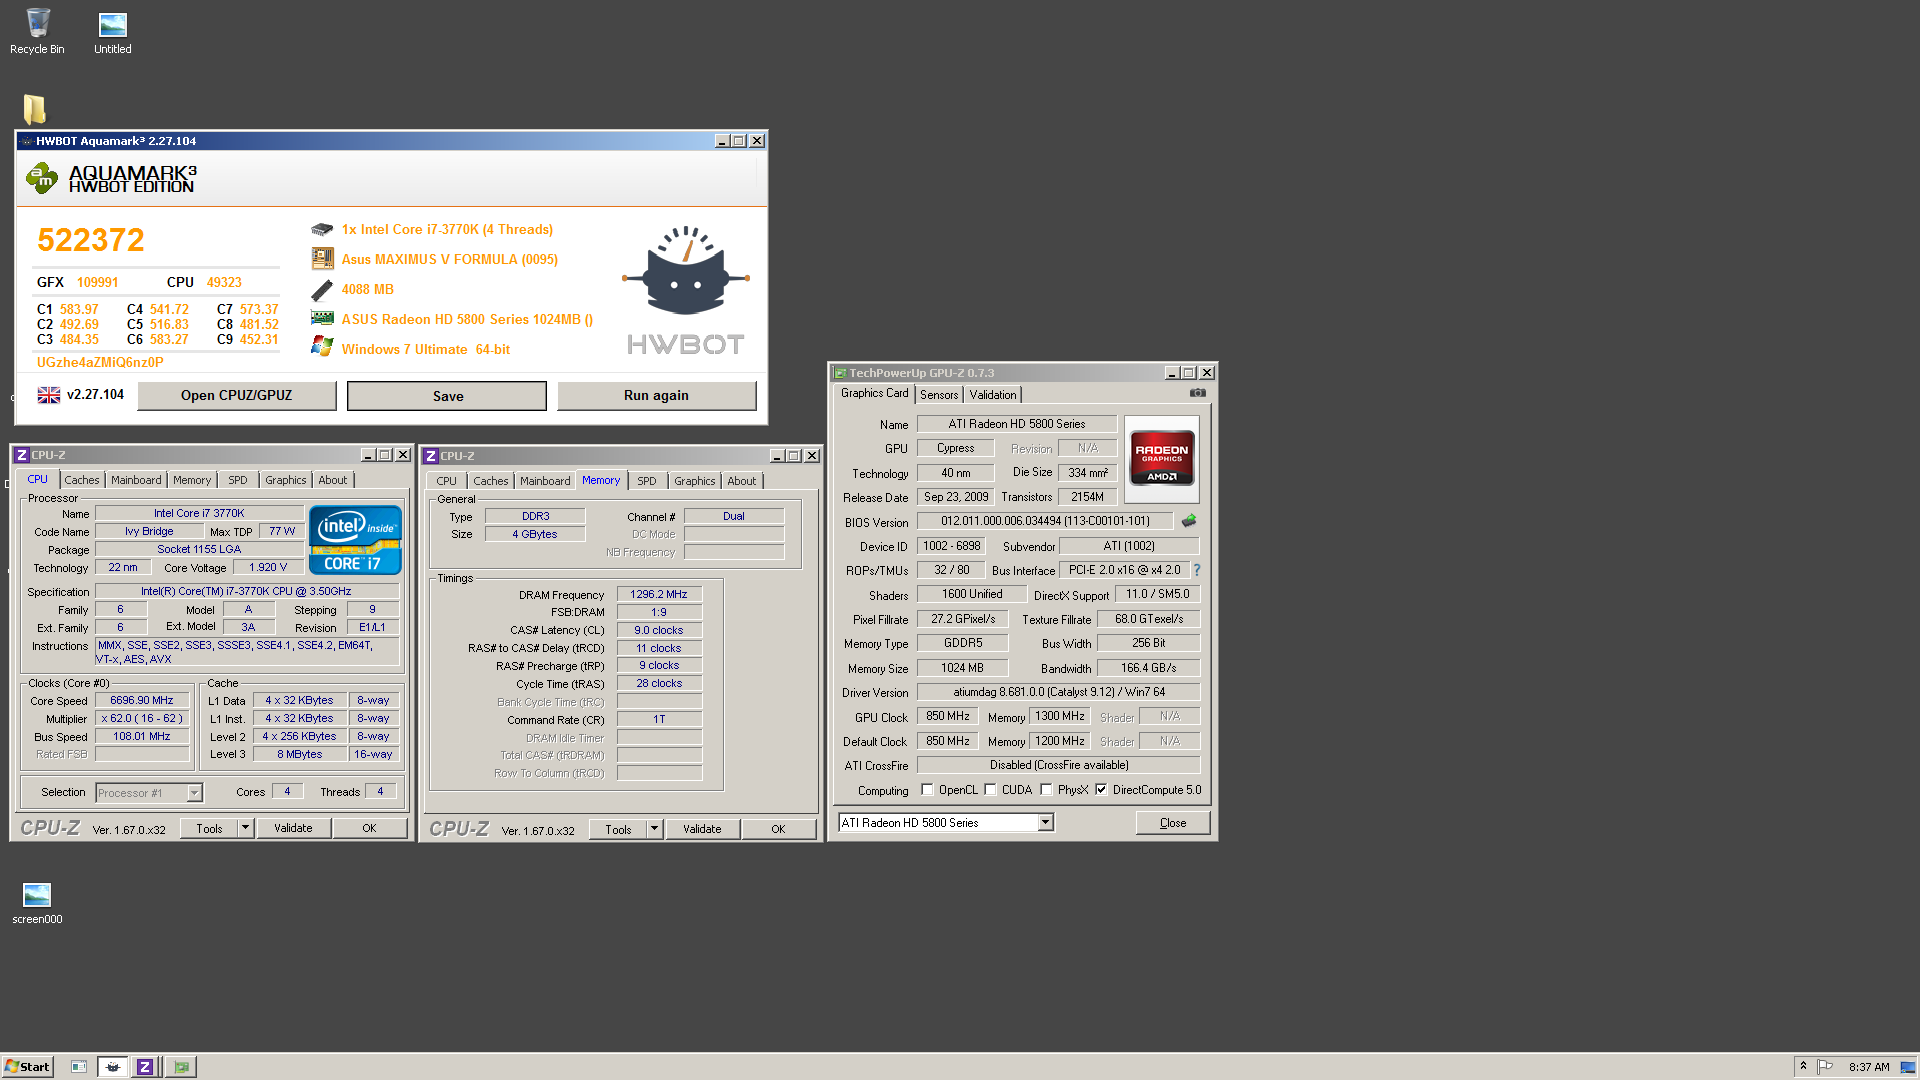Show hidden tray icons arrow
Screen dimensions: 1920x1080
[x=1803, y=1066]
